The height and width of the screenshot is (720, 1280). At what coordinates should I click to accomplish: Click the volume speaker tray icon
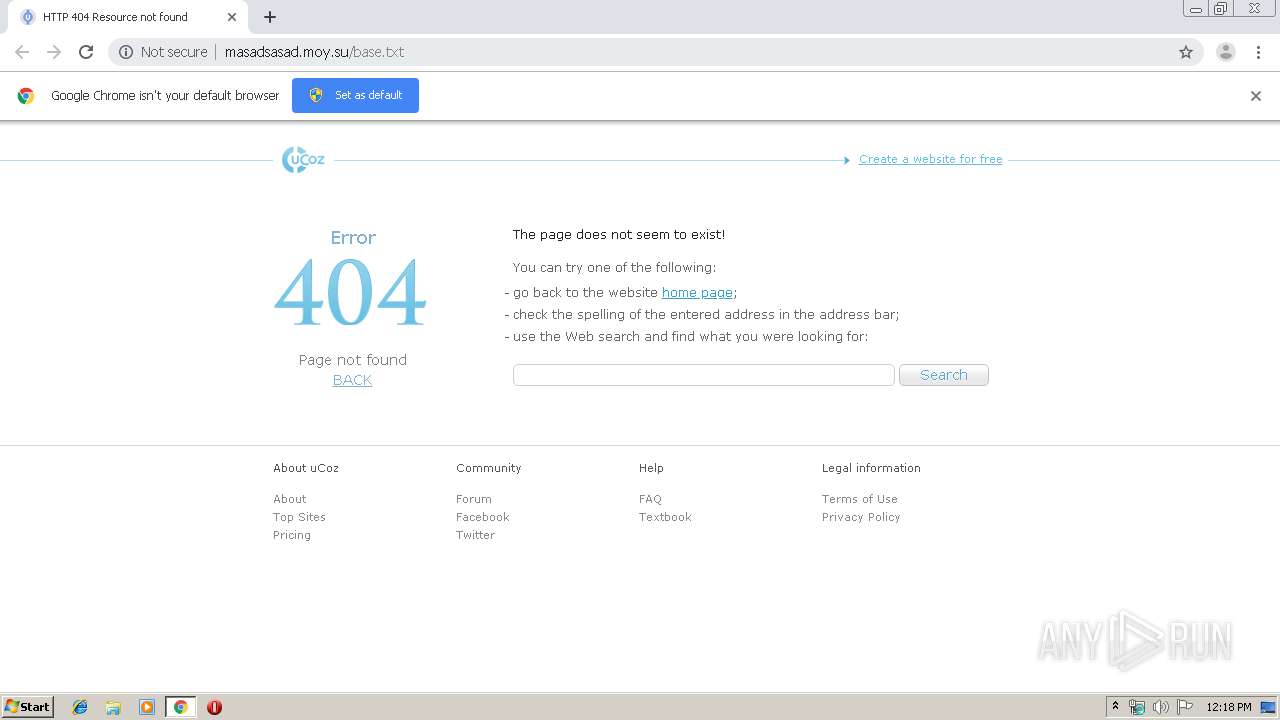(1161, 707)
